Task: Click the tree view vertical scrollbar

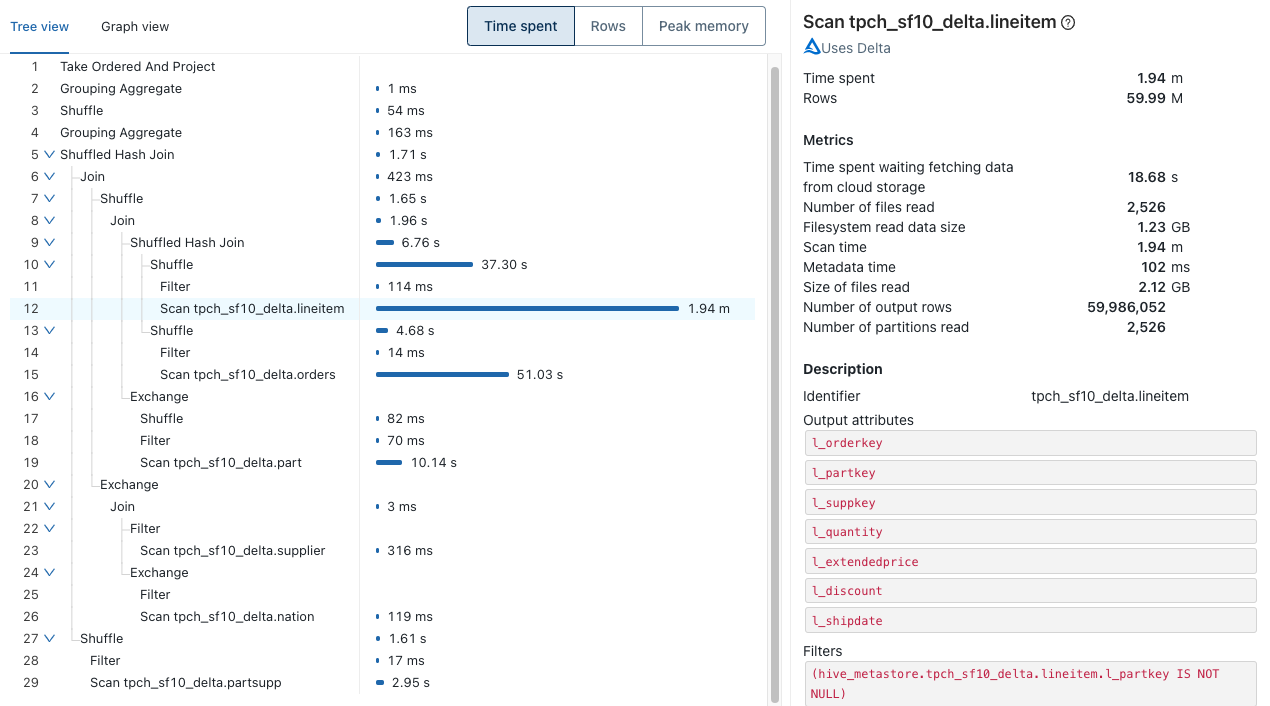Action: [774, 380]
